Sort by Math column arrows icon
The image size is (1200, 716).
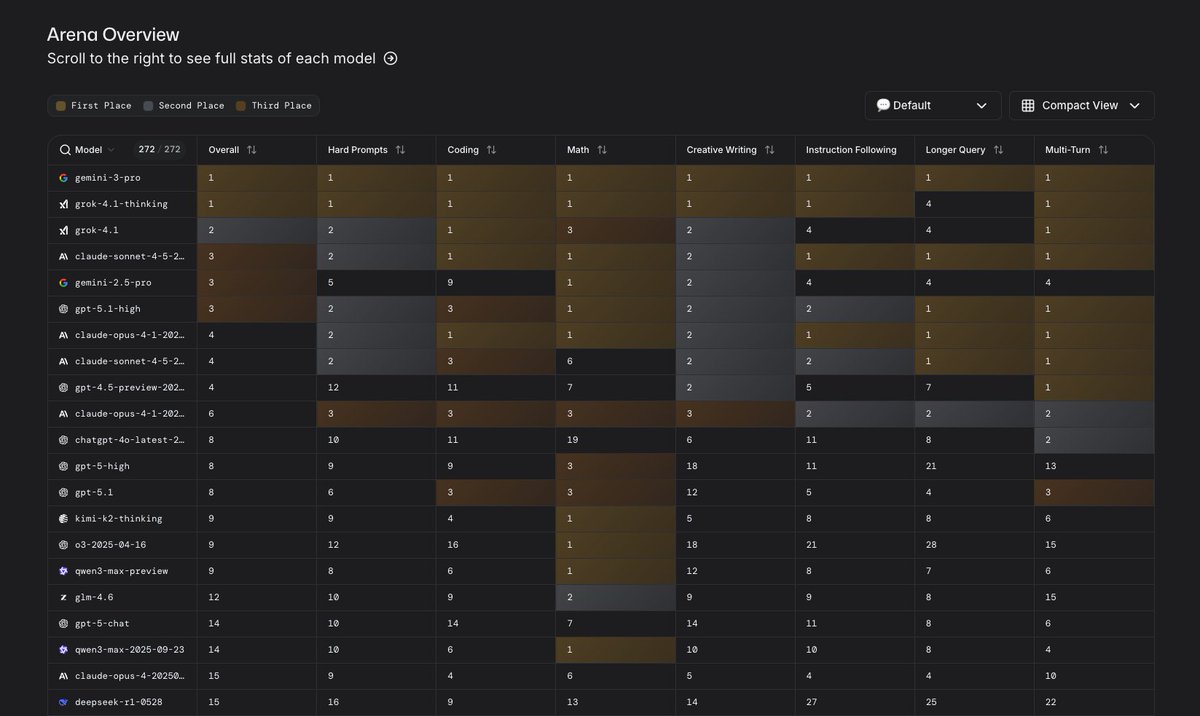point(602,150)
